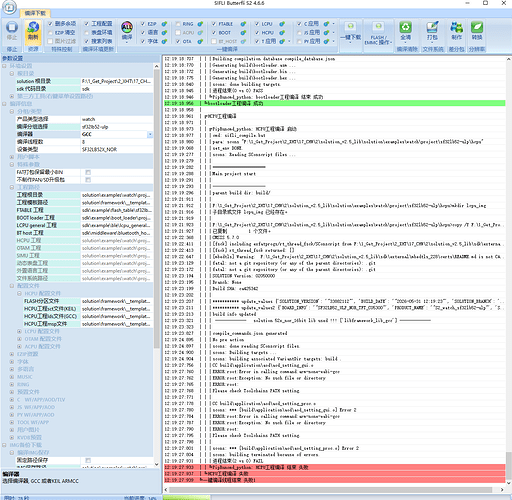Select the 设备类型 SF32LB52X_NOR row

pos(85,150)
